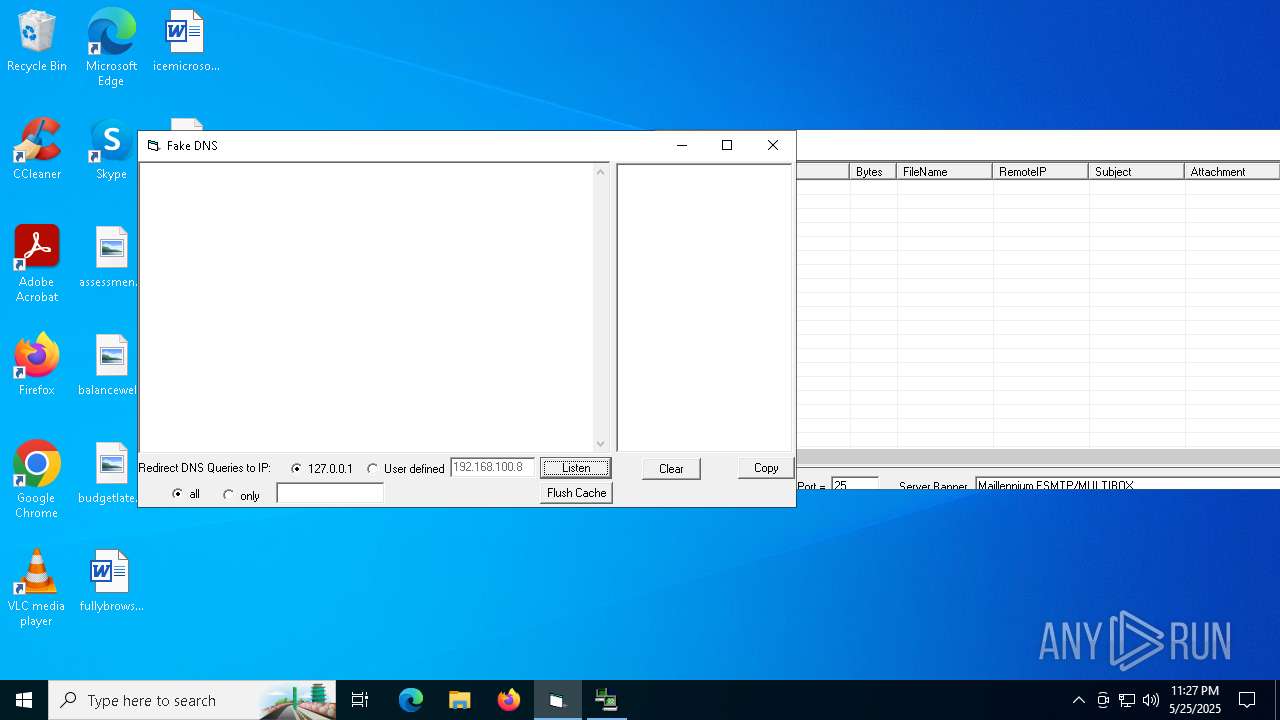Sort by RemoteIP column header

(1040, 172)
